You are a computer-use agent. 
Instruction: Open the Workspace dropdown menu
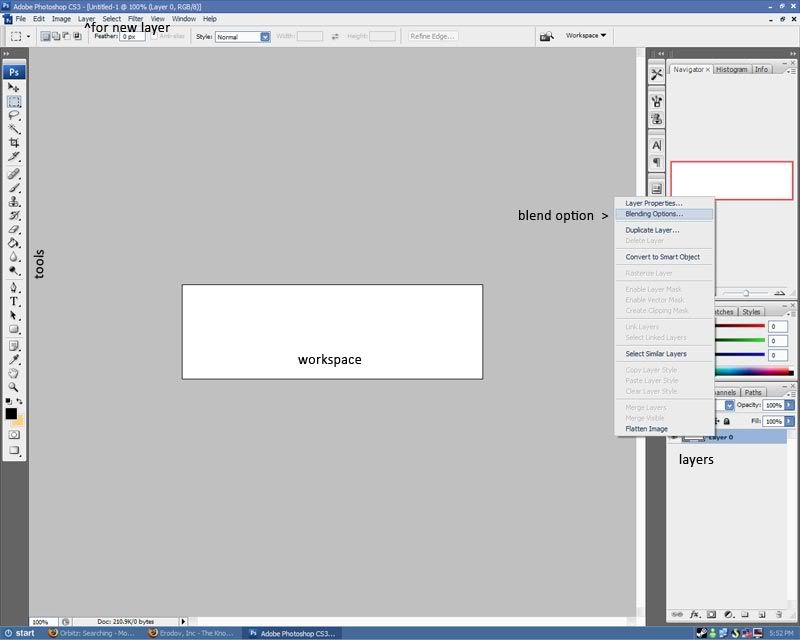click(x=586, y=36)
